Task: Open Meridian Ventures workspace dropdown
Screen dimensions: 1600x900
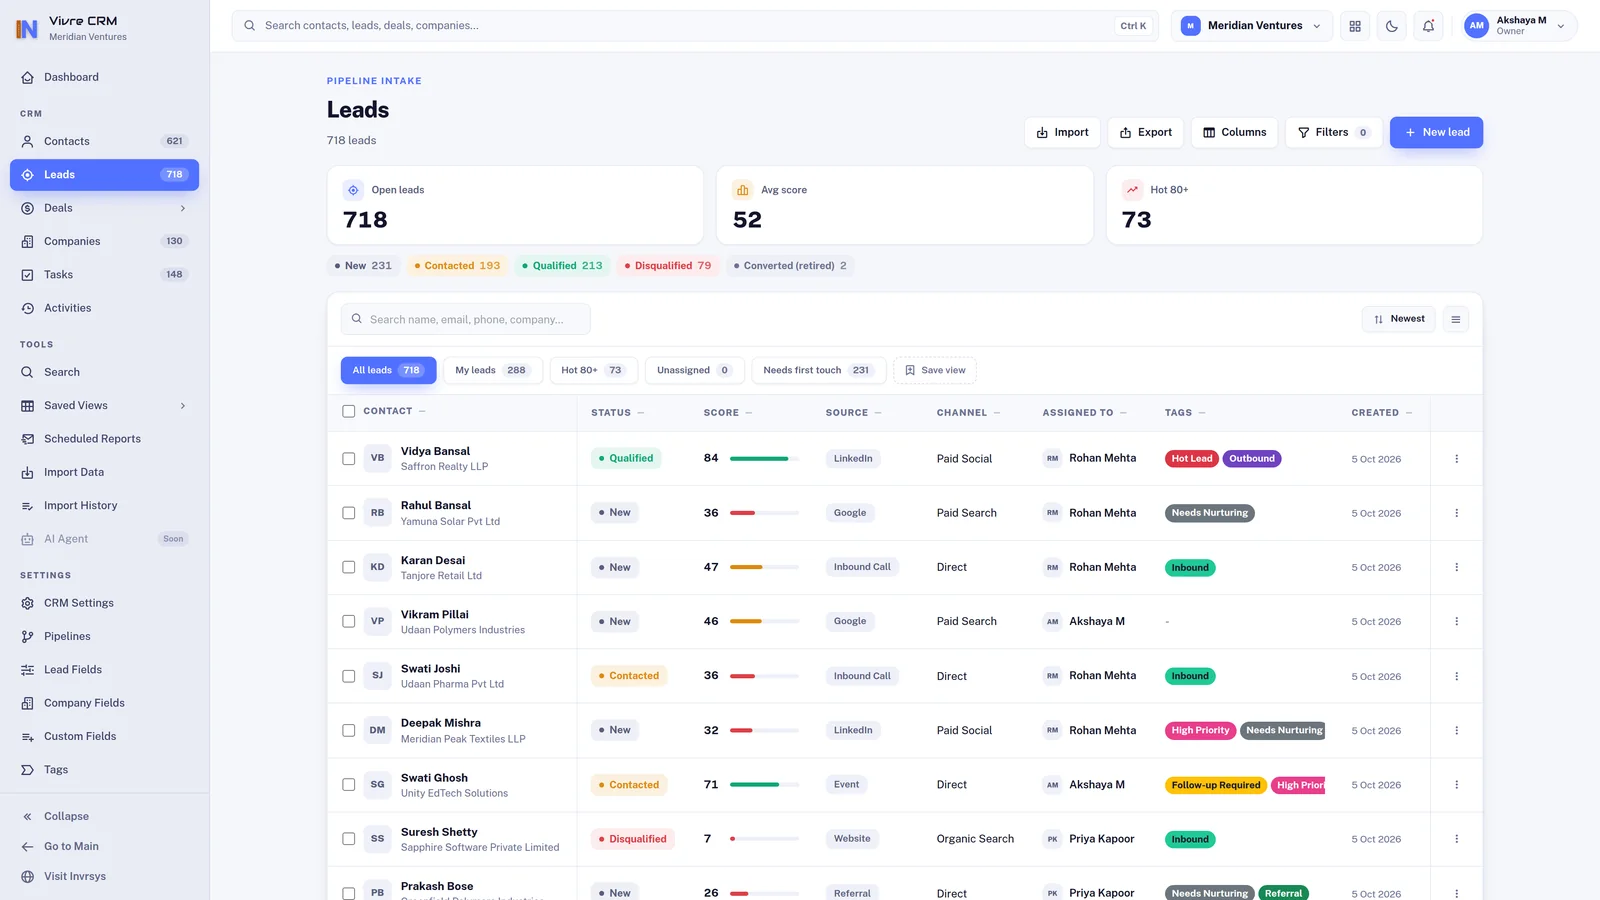Action: tap(1251, 26)
